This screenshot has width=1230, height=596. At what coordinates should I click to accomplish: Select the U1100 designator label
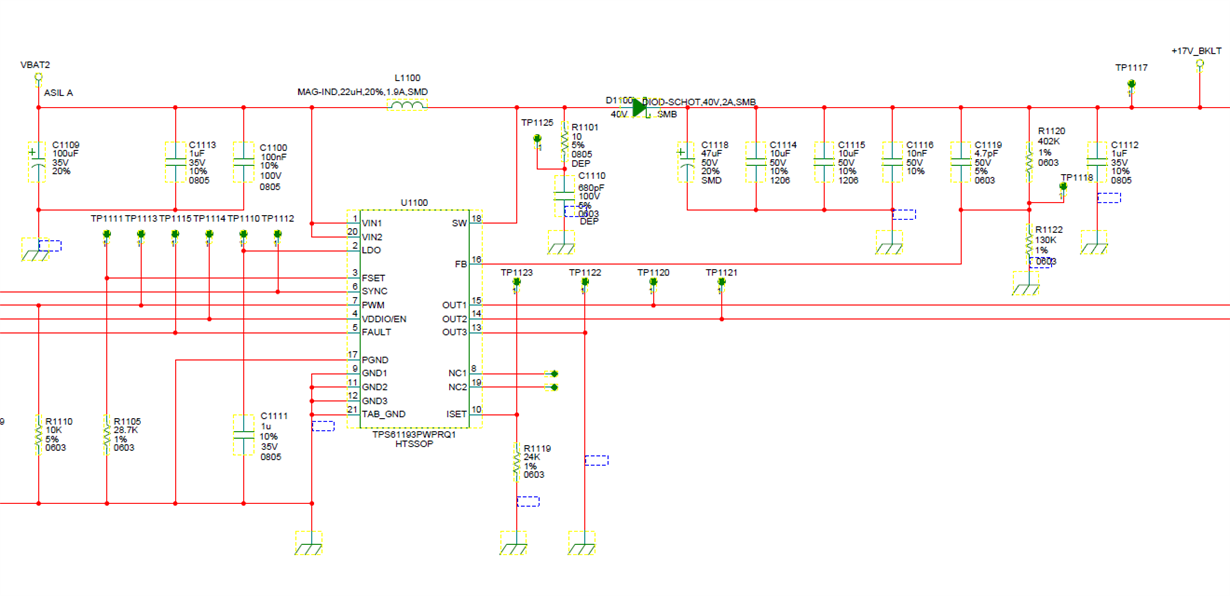coord(414,203)
